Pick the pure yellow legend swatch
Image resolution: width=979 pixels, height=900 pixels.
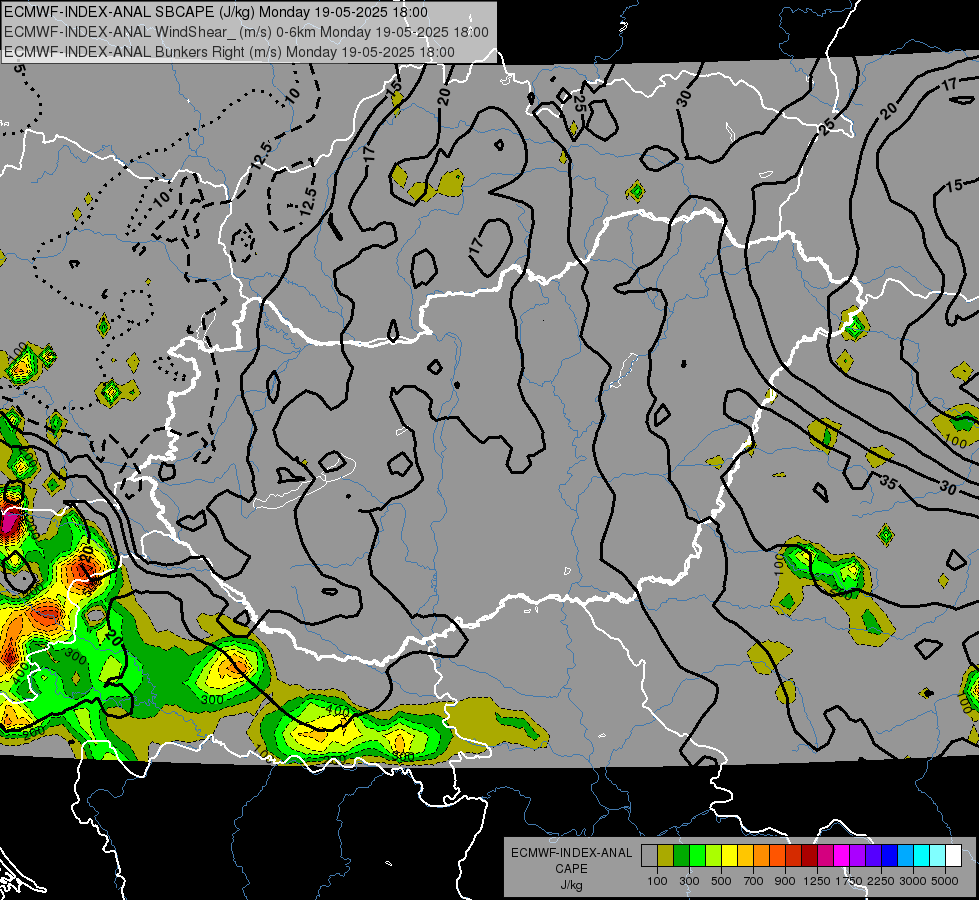(730, 855)
